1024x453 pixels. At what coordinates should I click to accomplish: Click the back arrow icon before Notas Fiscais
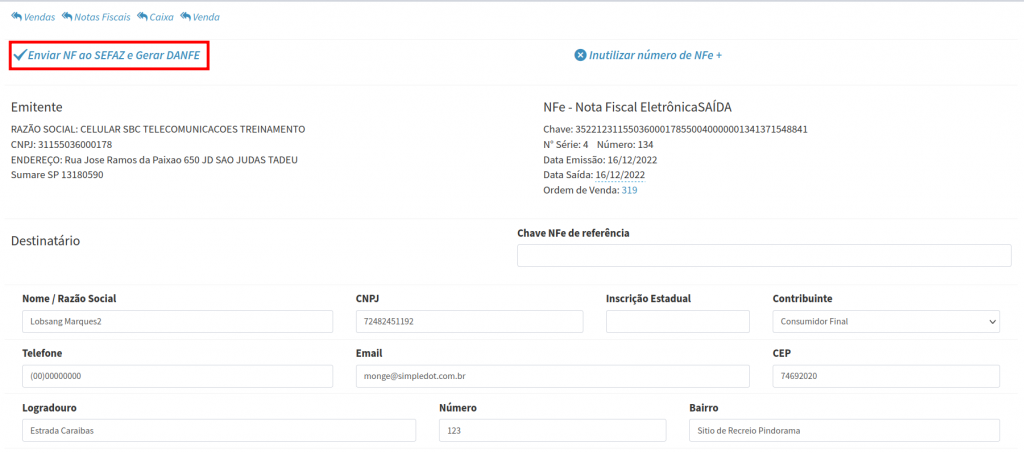67,17
